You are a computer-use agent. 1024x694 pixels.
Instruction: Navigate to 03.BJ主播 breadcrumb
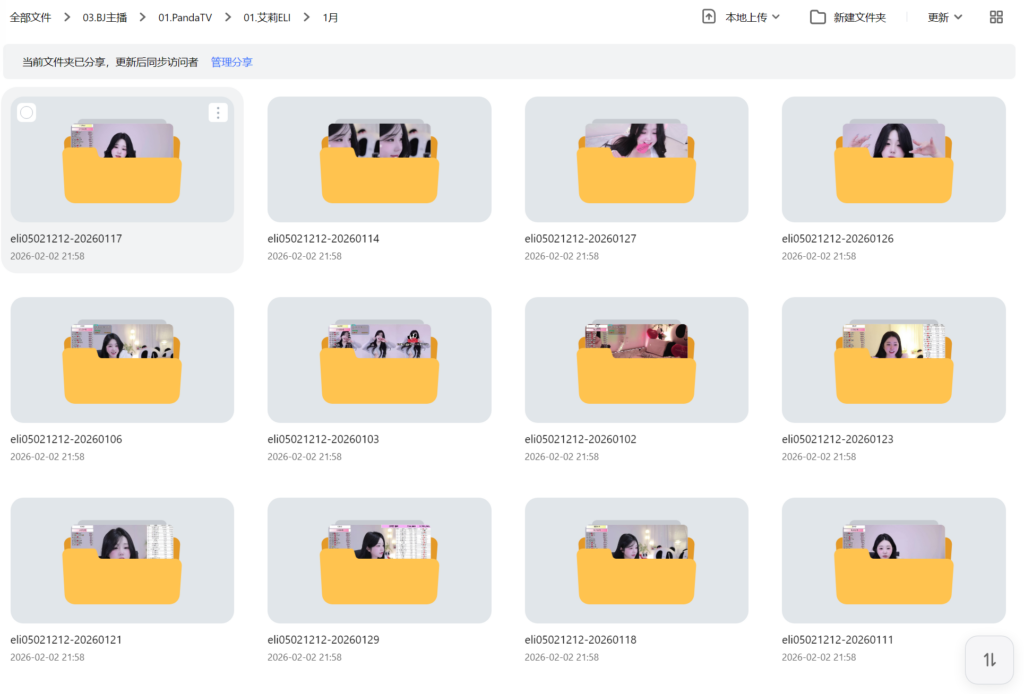coord(104,17)
